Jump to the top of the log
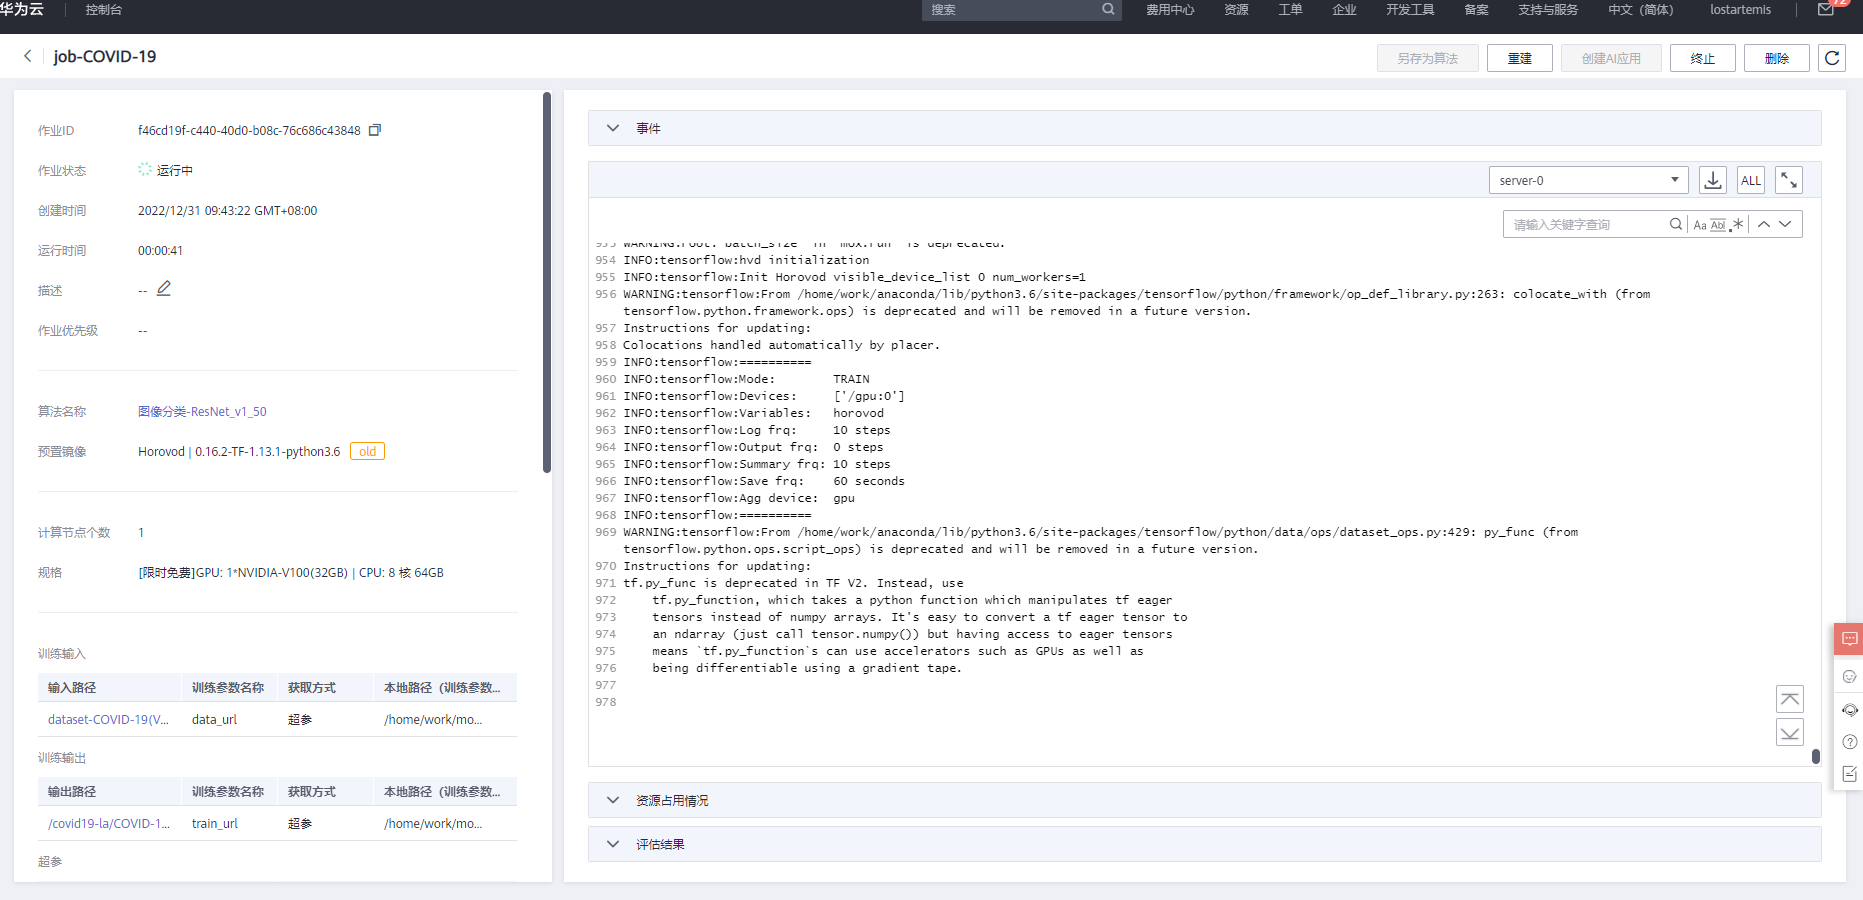Viewport: 1863px width, 900px height. pos(1790,699)
